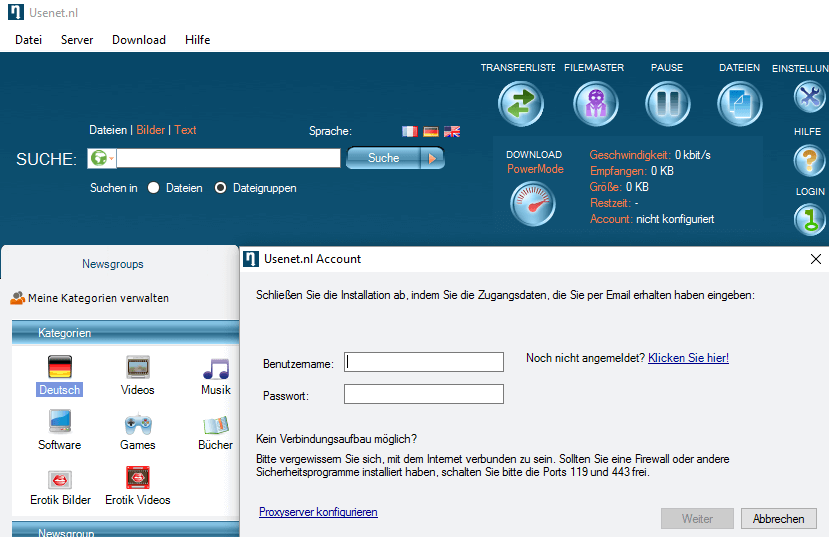Select the Dateien radio button
Viewport: 829px width, 537px height.
coord(153,188)
